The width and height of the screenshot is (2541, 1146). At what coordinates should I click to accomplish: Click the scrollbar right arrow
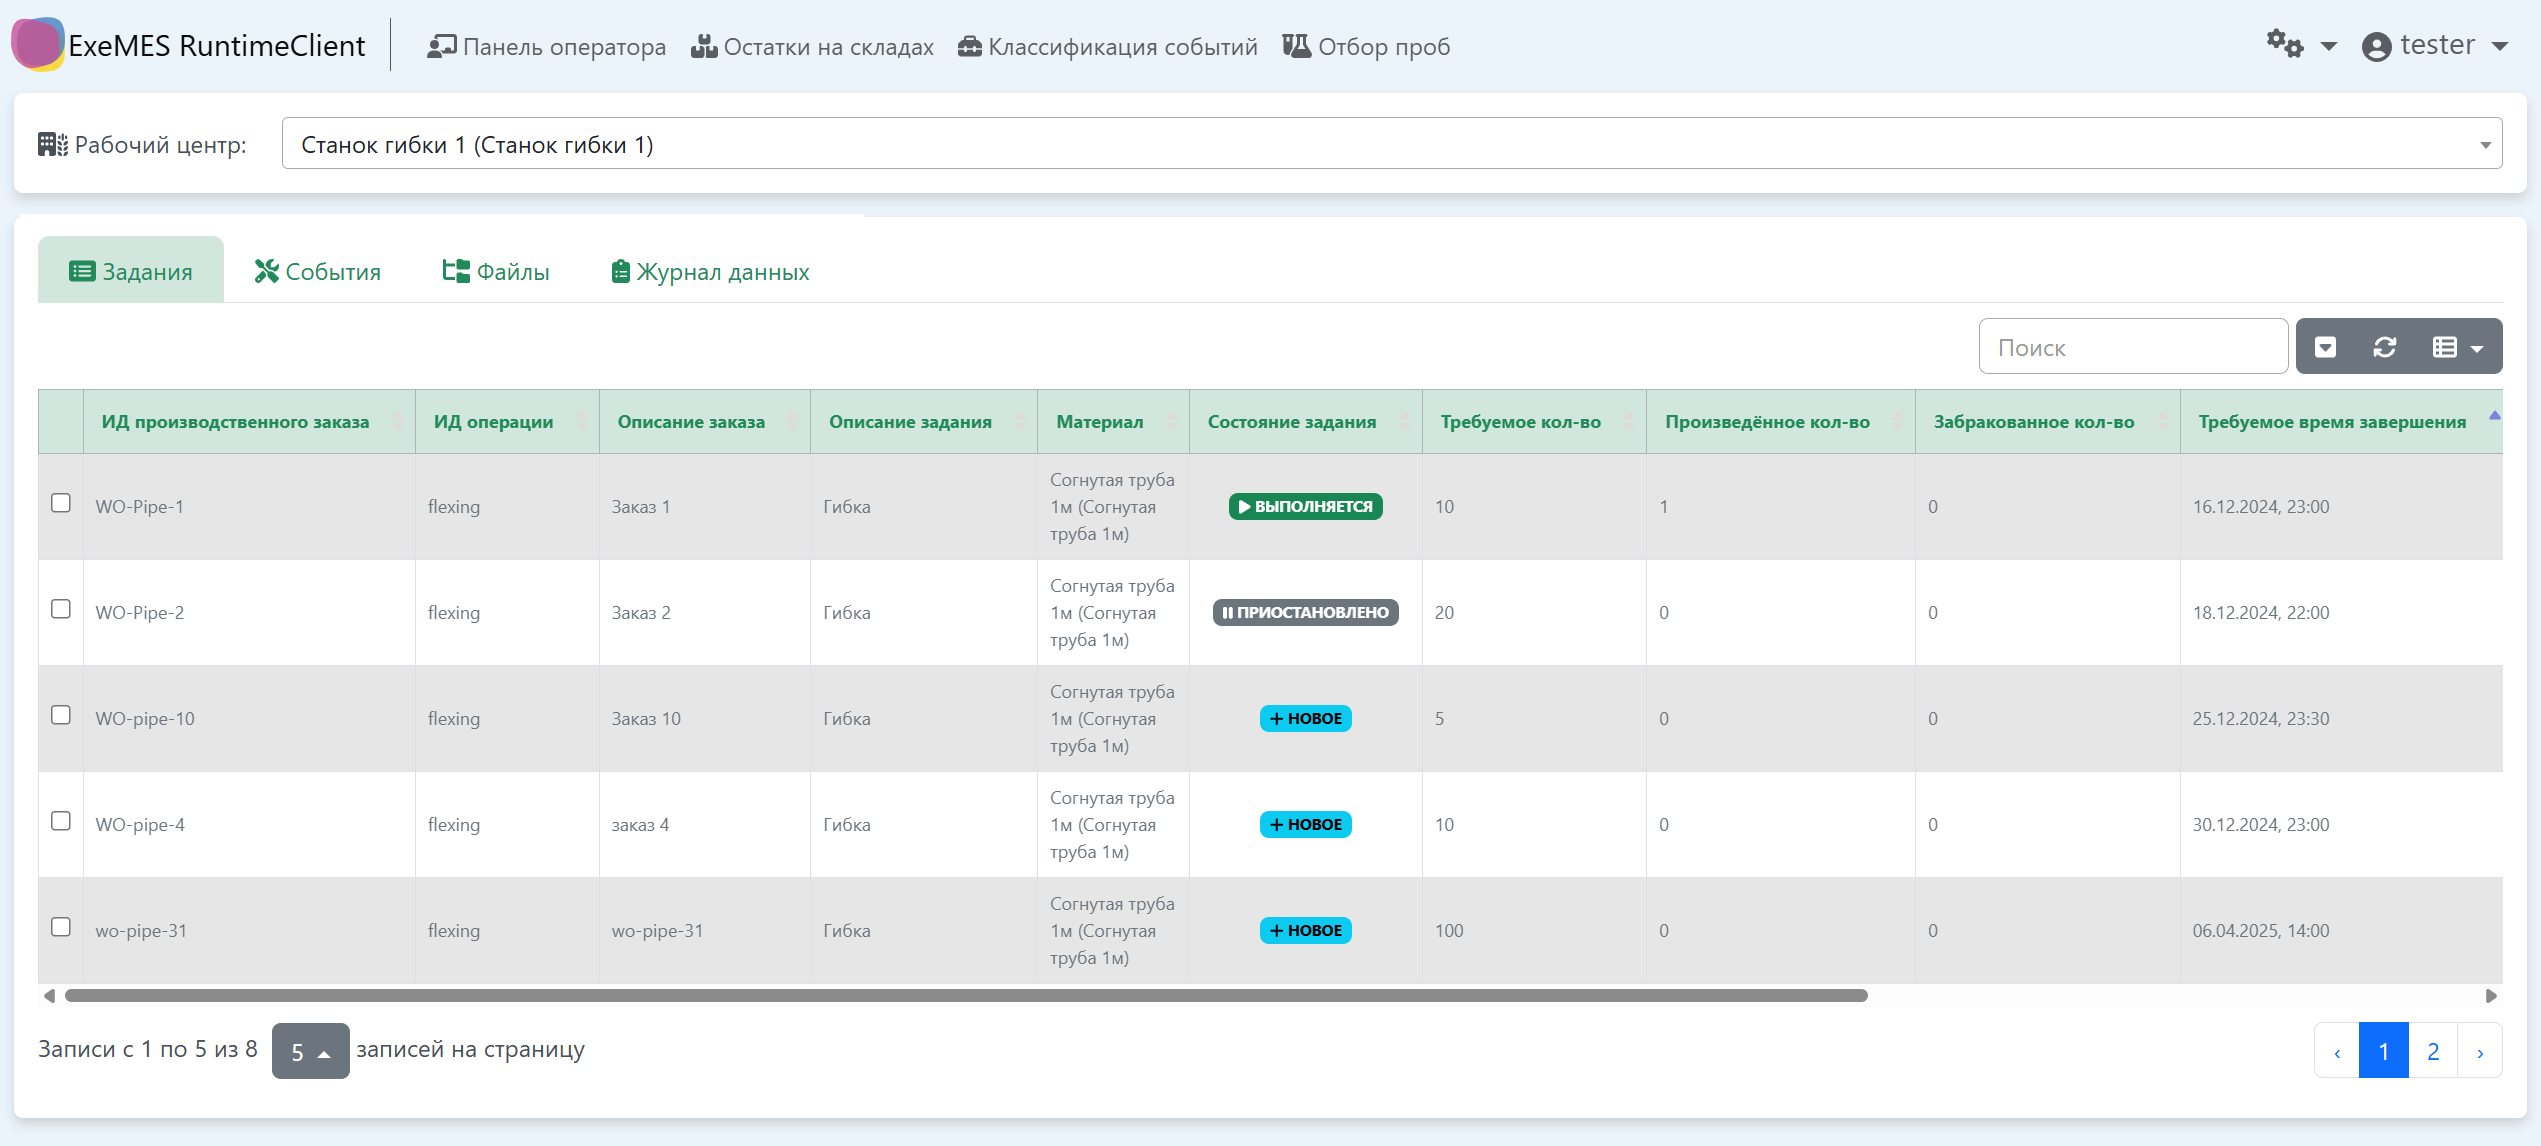click(2491, 996)
